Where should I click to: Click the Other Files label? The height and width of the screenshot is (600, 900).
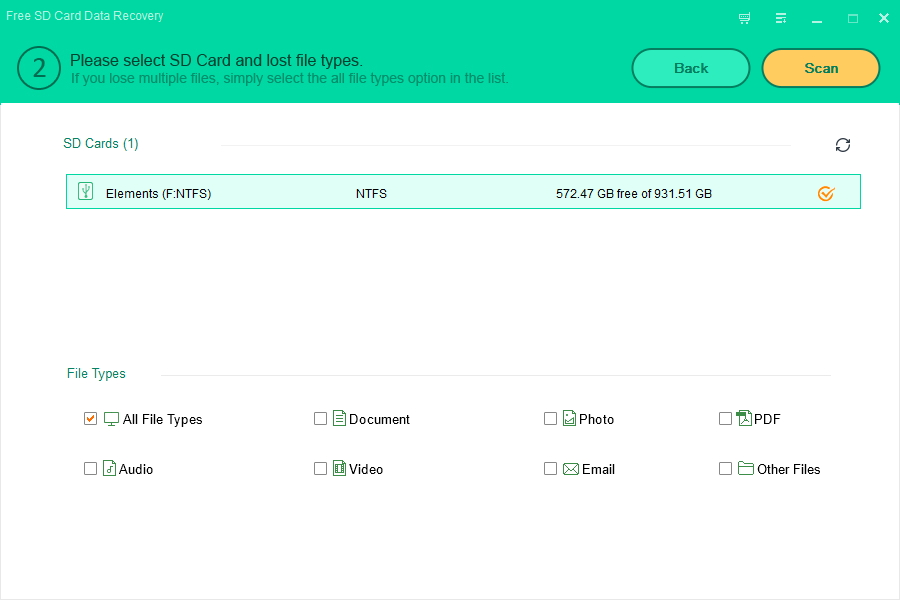(789, 469)
